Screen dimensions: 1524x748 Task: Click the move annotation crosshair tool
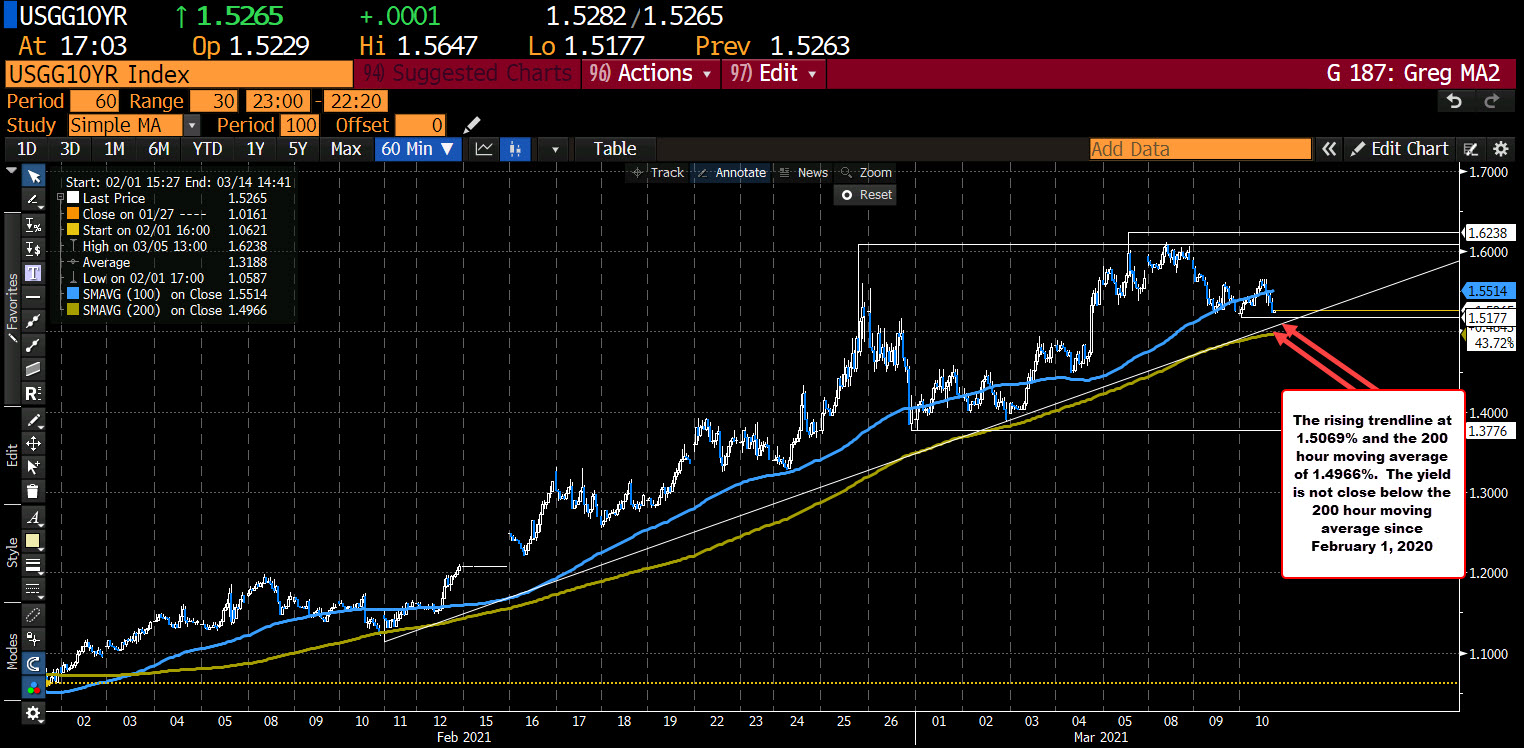(x=33, y=443)
